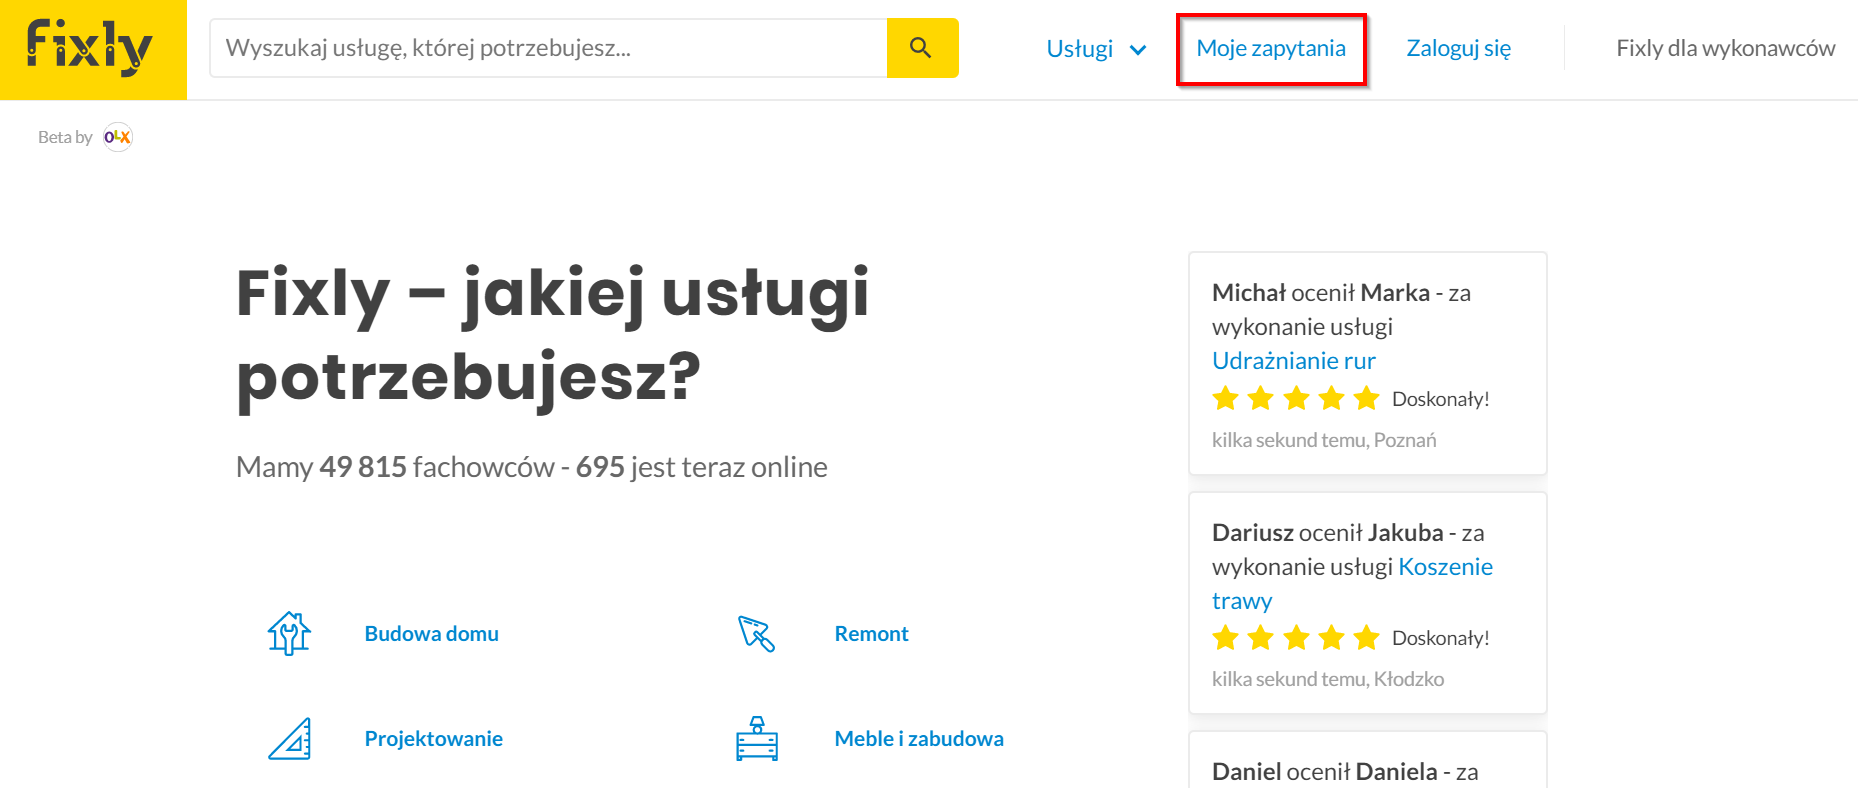Open Moje zapytania in navigation
Viewport: 1858px width, 788px height.
click(x=1271, y=48)
